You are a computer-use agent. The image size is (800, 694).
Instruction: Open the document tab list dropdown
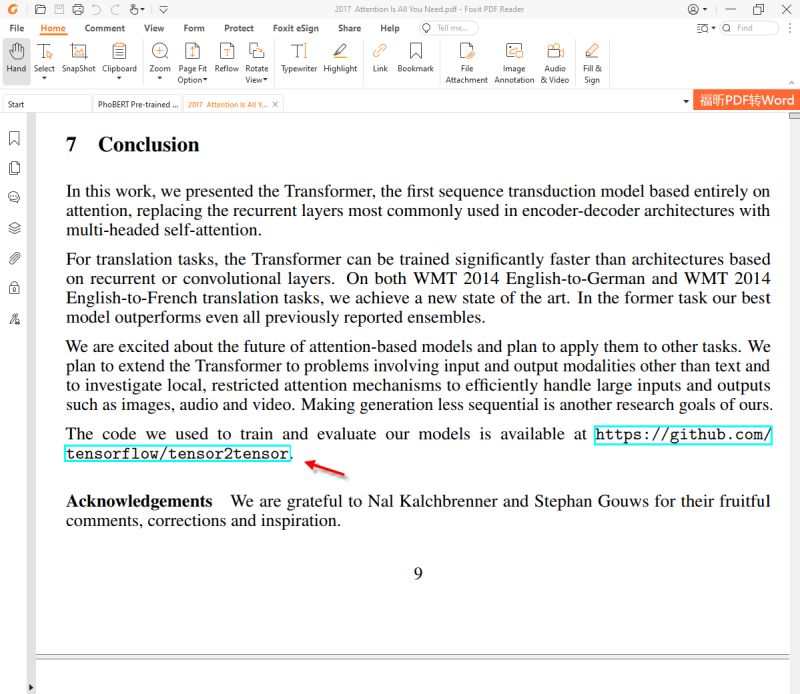click(686, 102)
